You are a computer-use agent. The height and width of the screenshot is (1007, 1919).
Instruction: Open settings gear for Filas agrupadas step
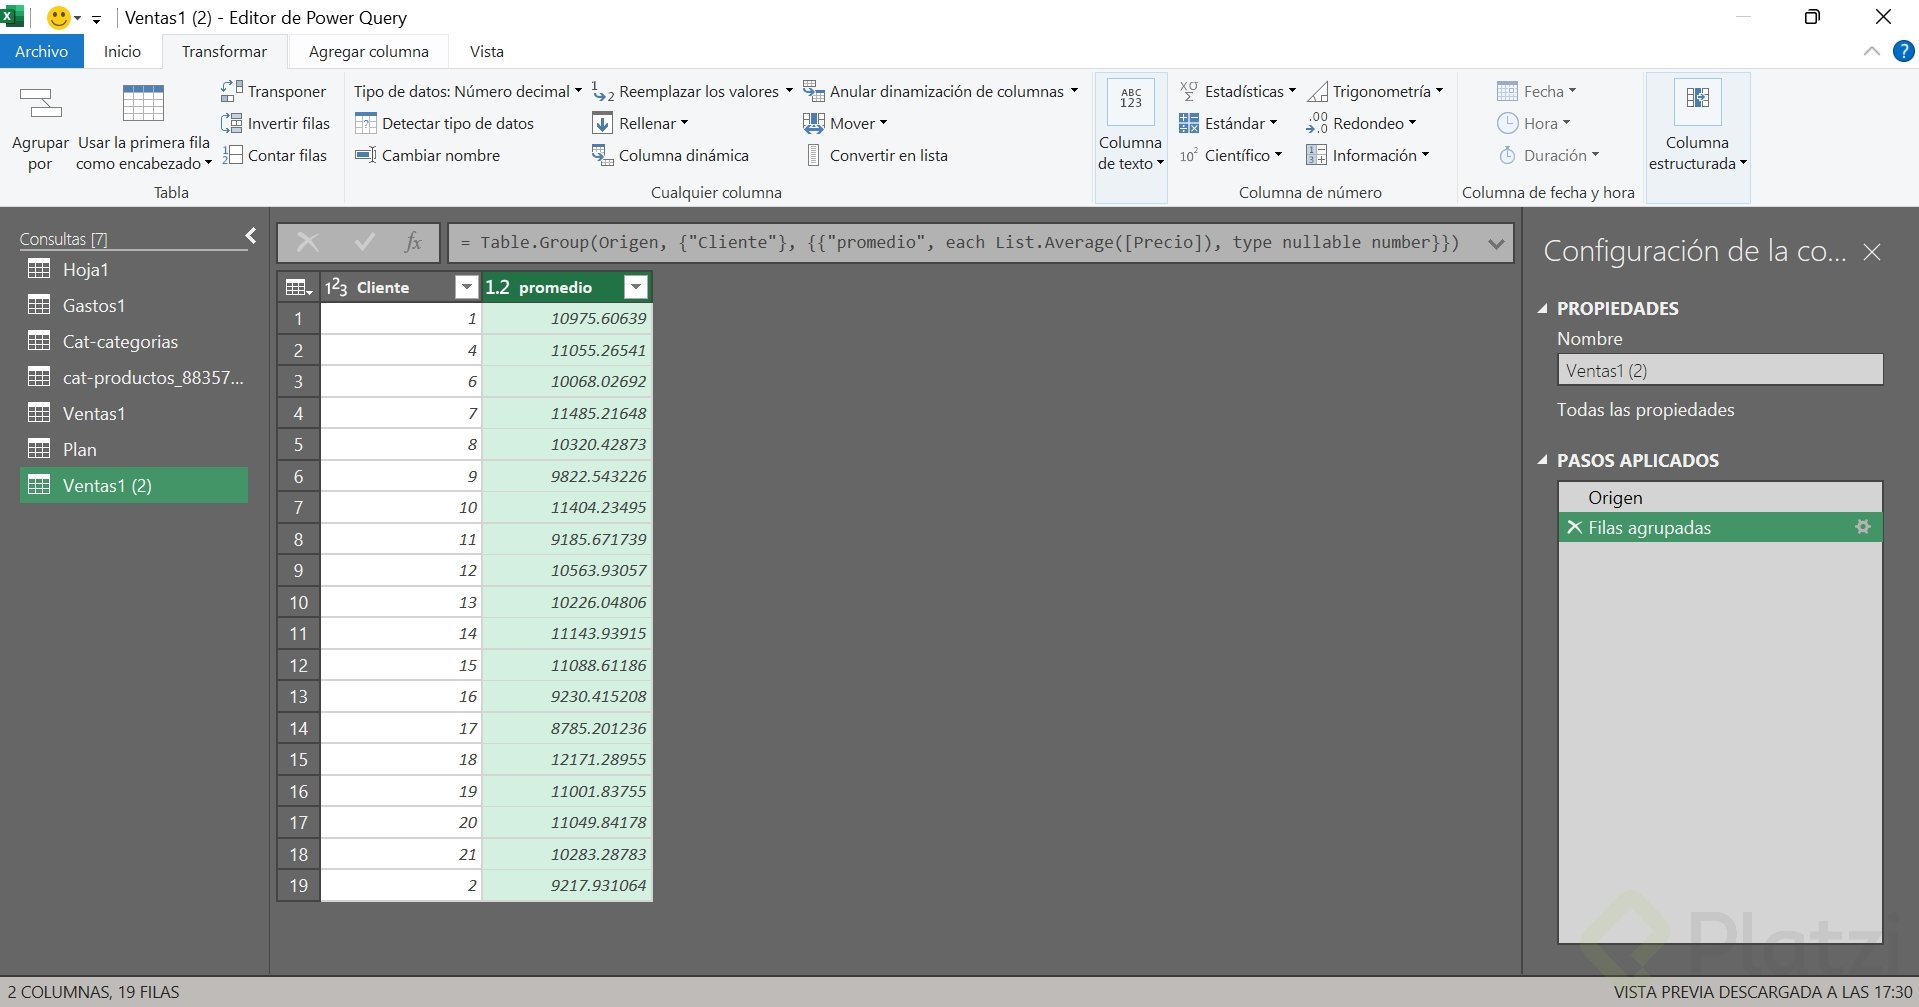[1862, 527]
